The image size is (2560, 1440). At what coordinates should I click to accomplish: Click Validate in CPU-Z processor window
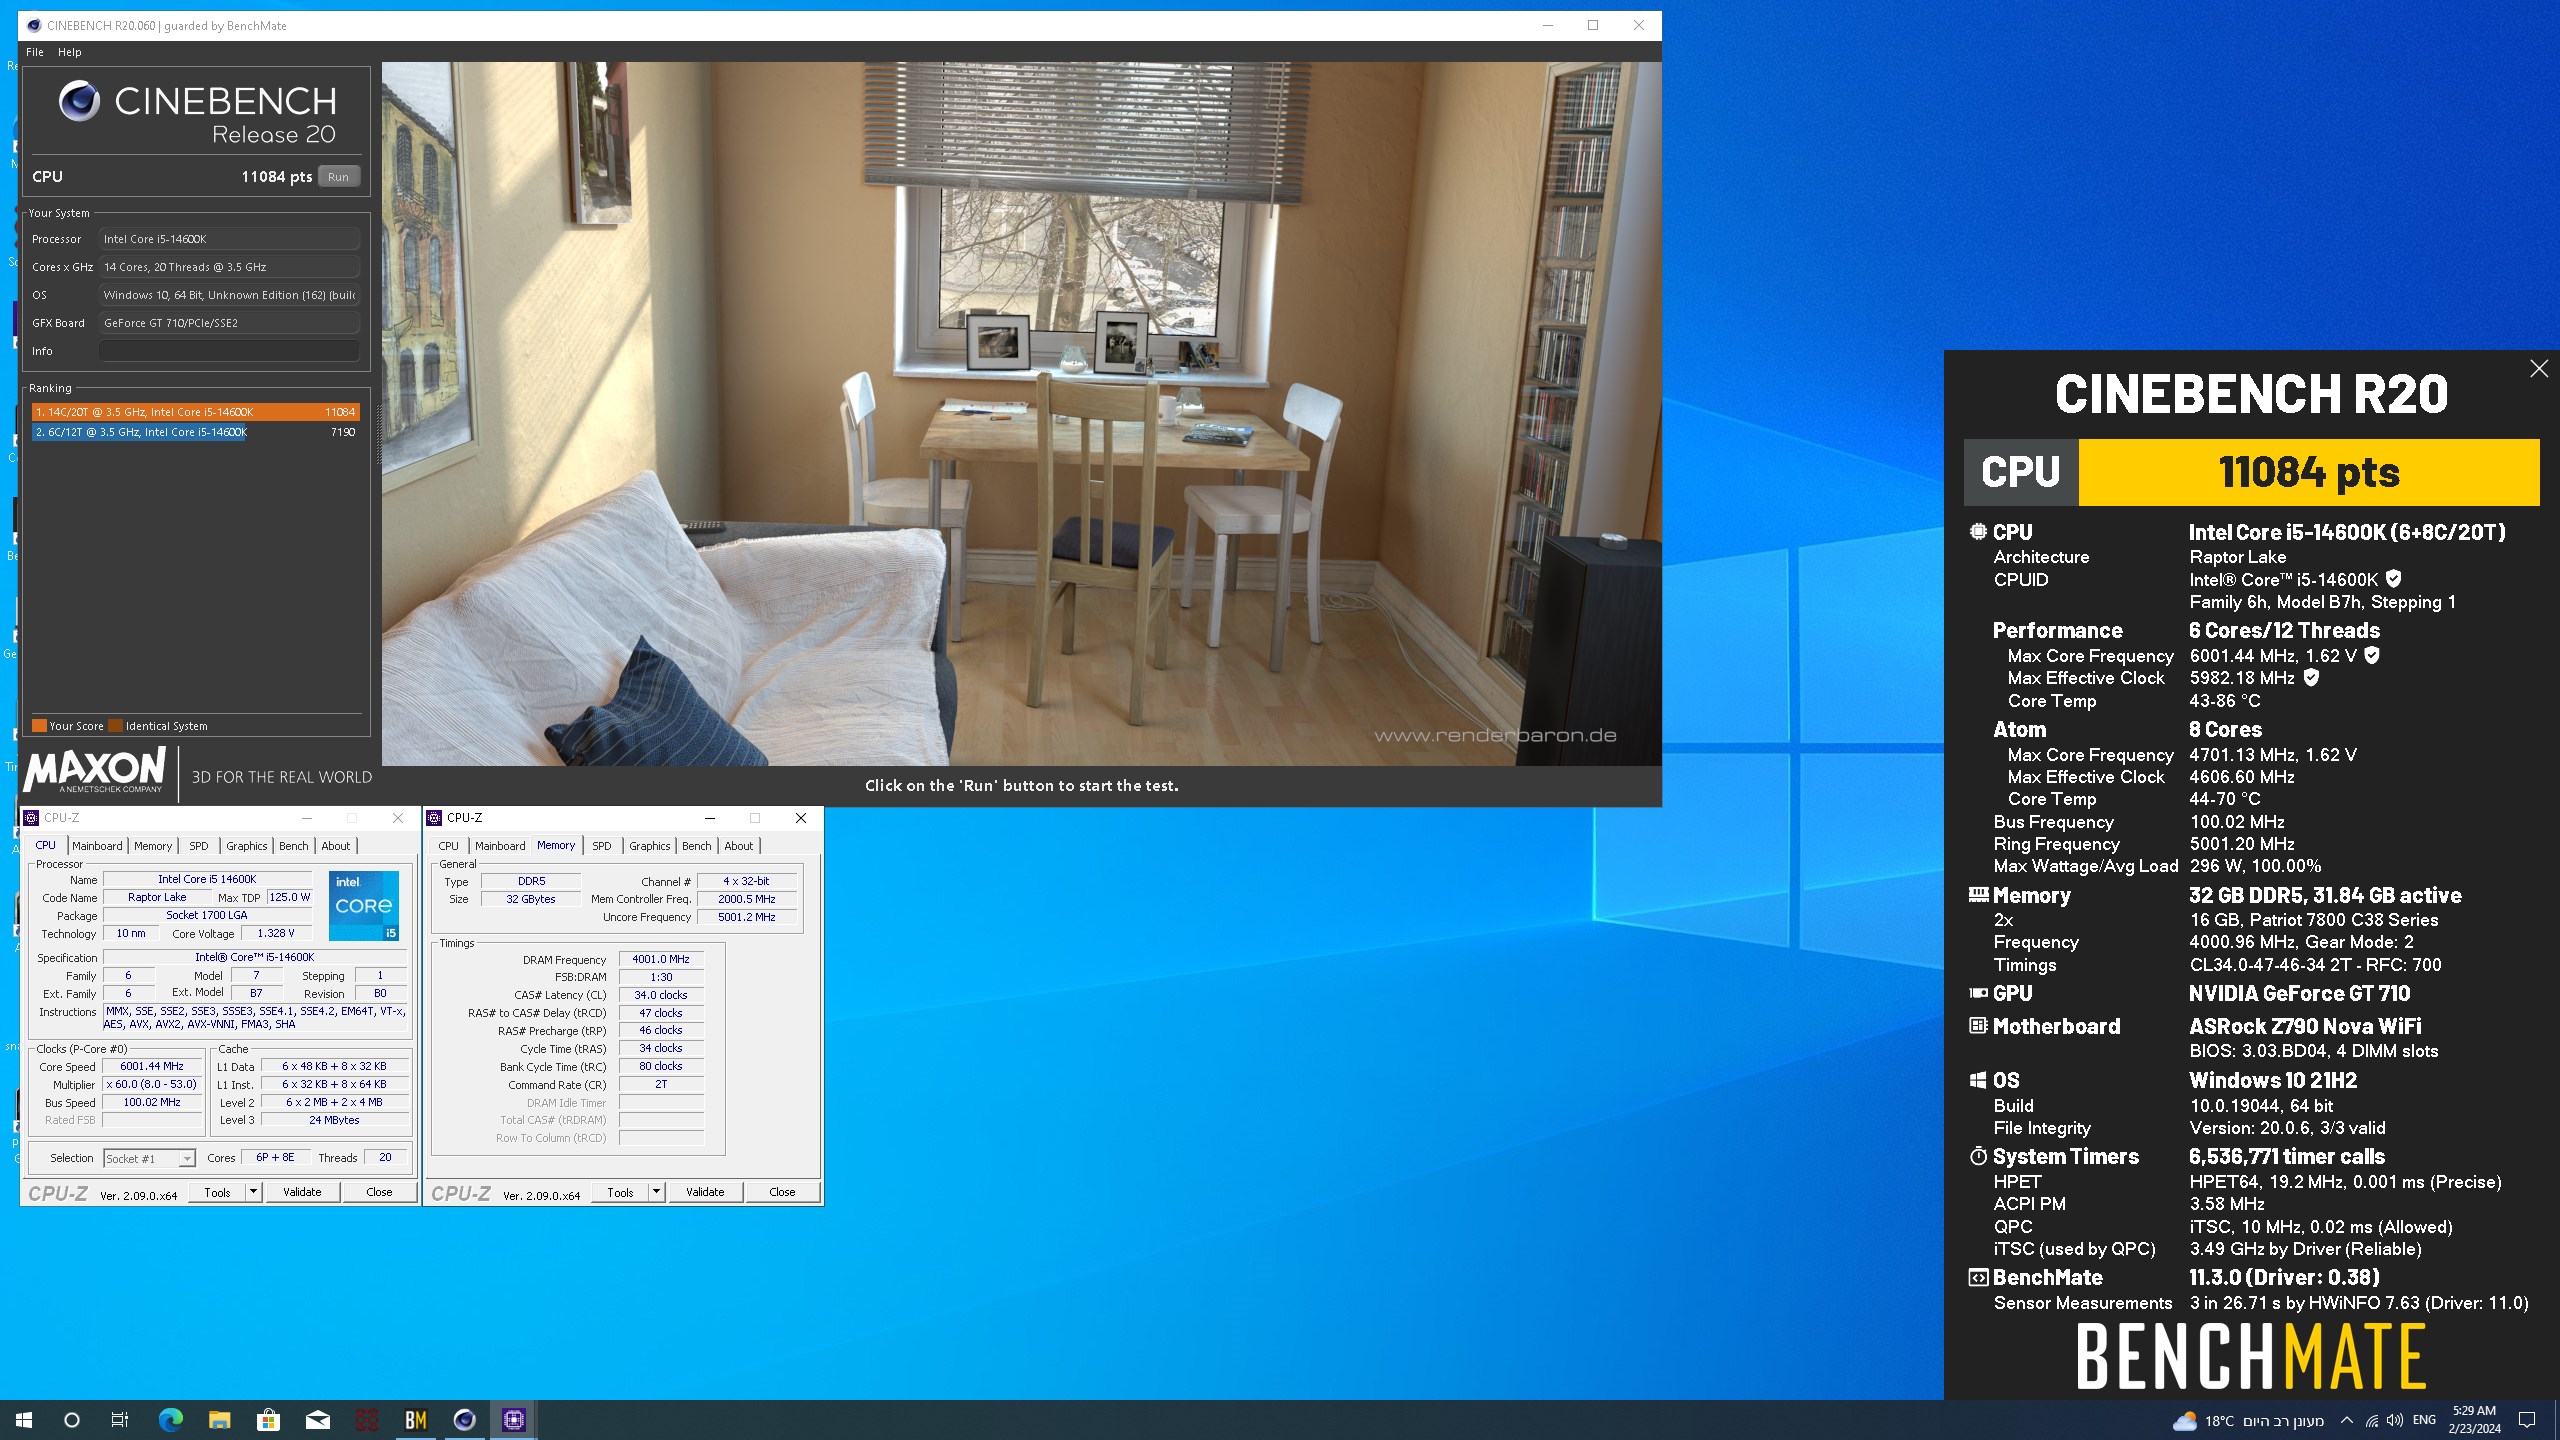click(302, 1192)
